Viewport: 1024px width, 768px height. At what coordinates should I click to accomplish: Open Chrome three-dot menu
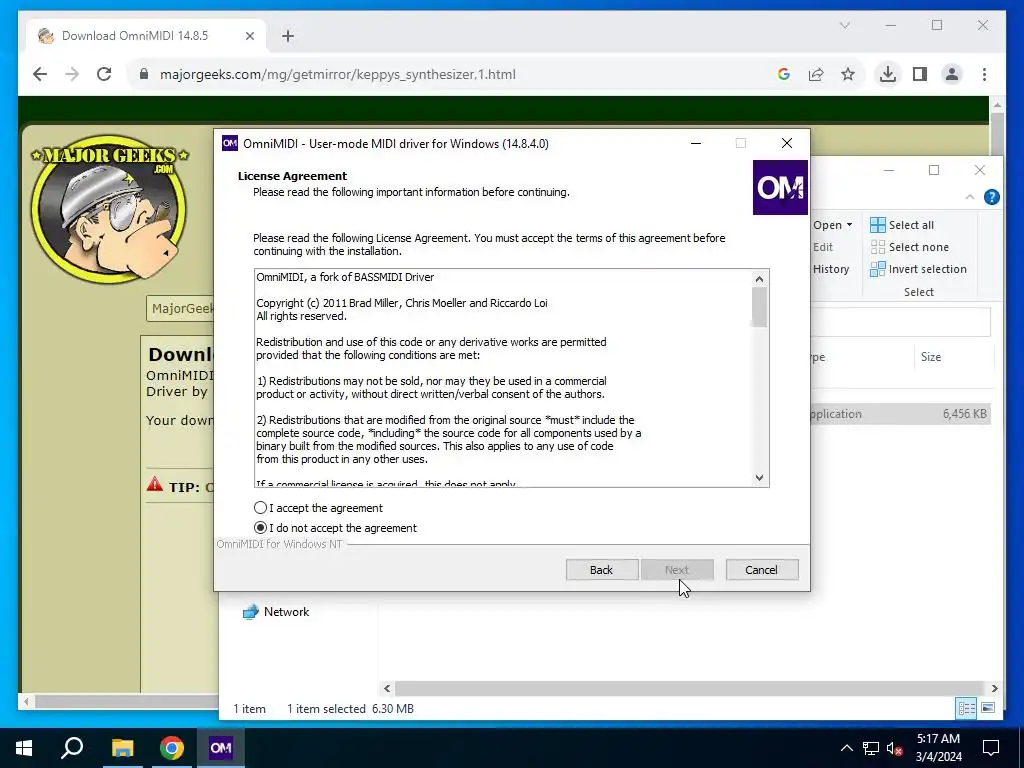click(984, 74)
